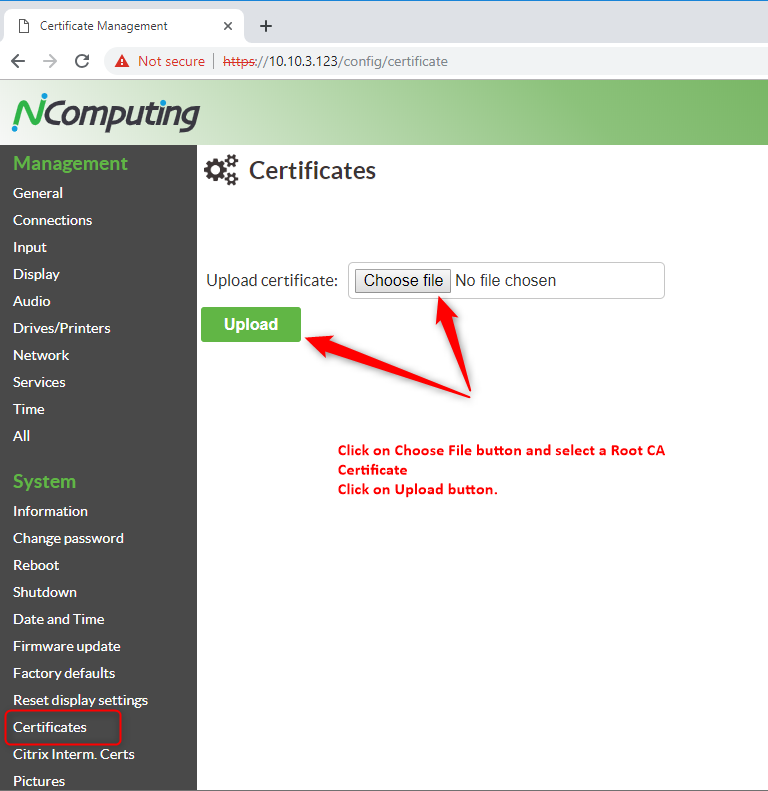
Task: Open the General management page
Action: (x=38, y=193)
